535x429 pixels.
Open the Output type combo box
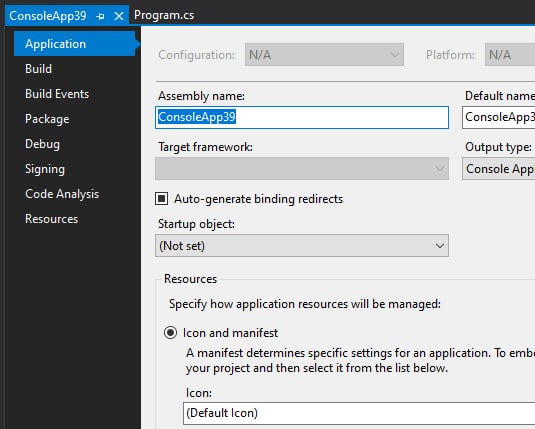click(x=498, y=169)
